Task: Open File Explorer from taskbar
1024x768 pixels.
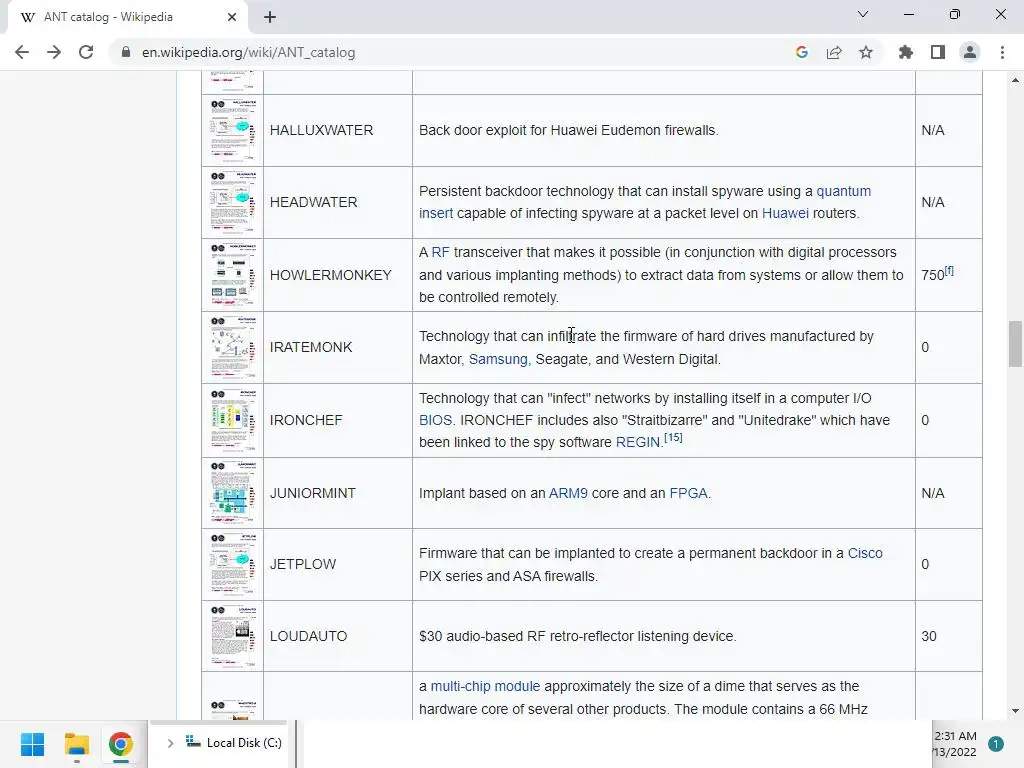Action: pos(76,744)
